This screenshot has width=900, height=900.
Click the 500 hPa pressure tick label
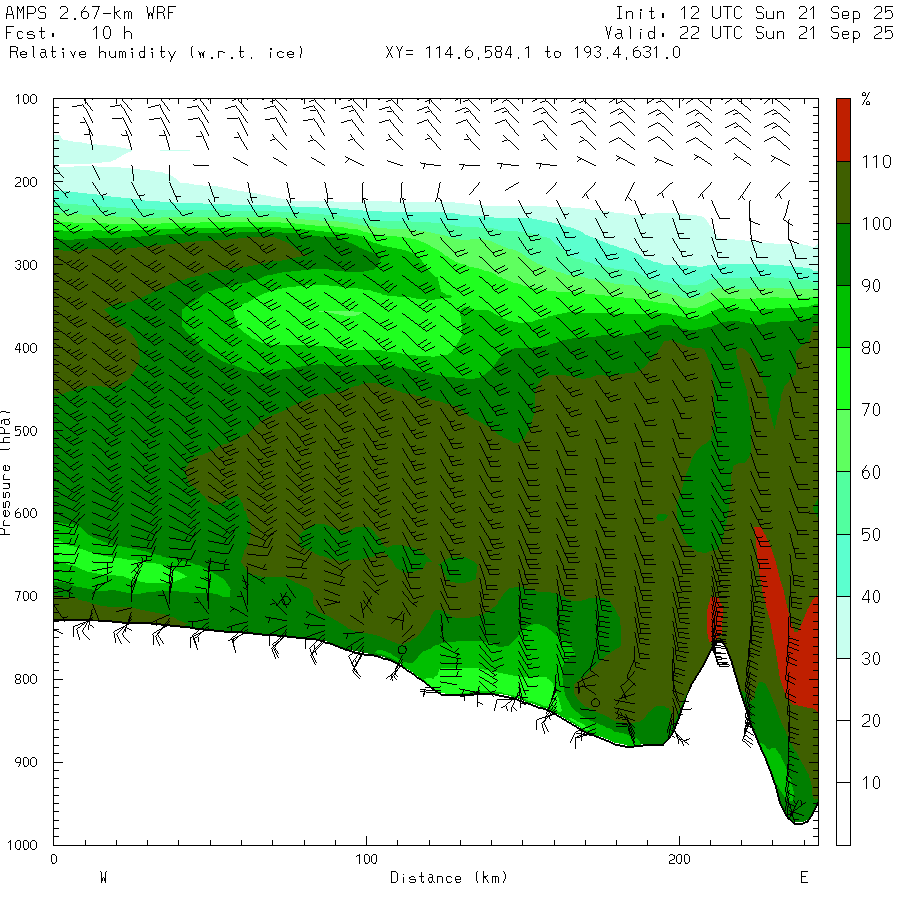click(26, 430)
